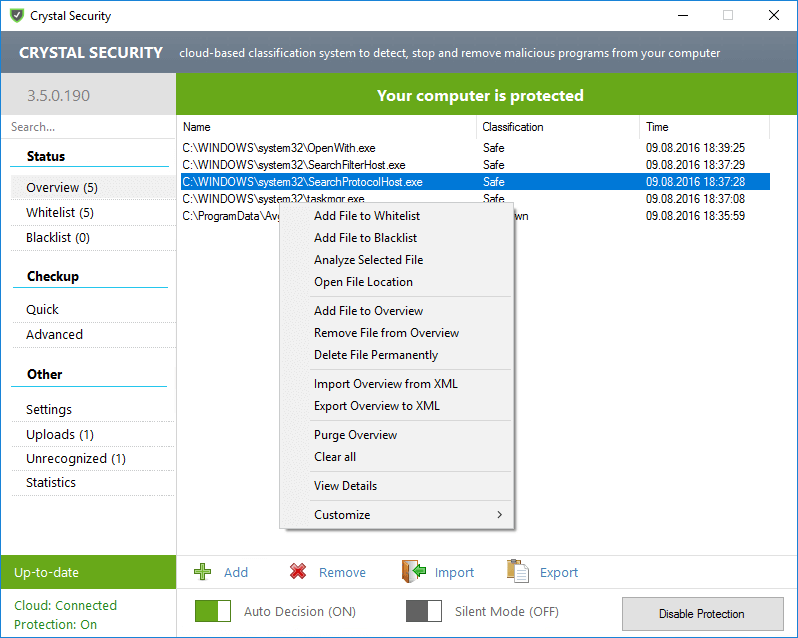The image size is (798, 638).
Task: Open the Advanced checkup
Action: tap(93, 334)
